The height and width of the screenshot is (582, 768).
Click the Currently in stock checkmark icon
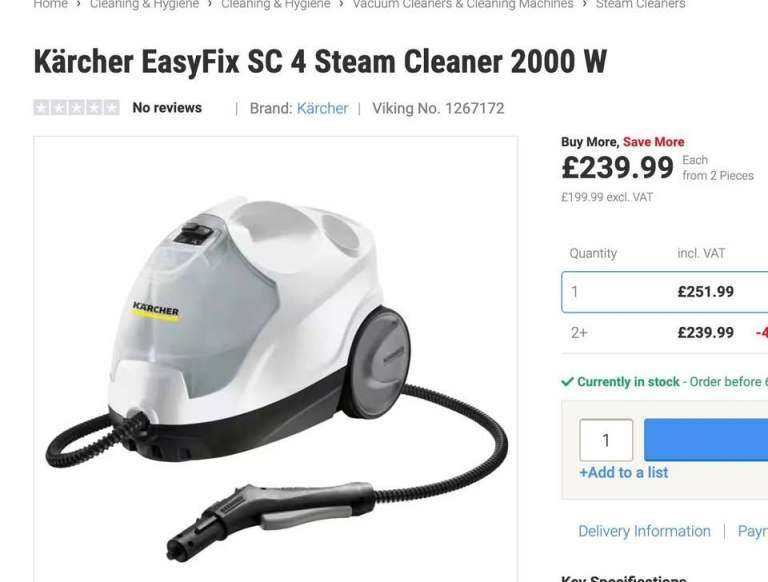click(x=567, y=382)
